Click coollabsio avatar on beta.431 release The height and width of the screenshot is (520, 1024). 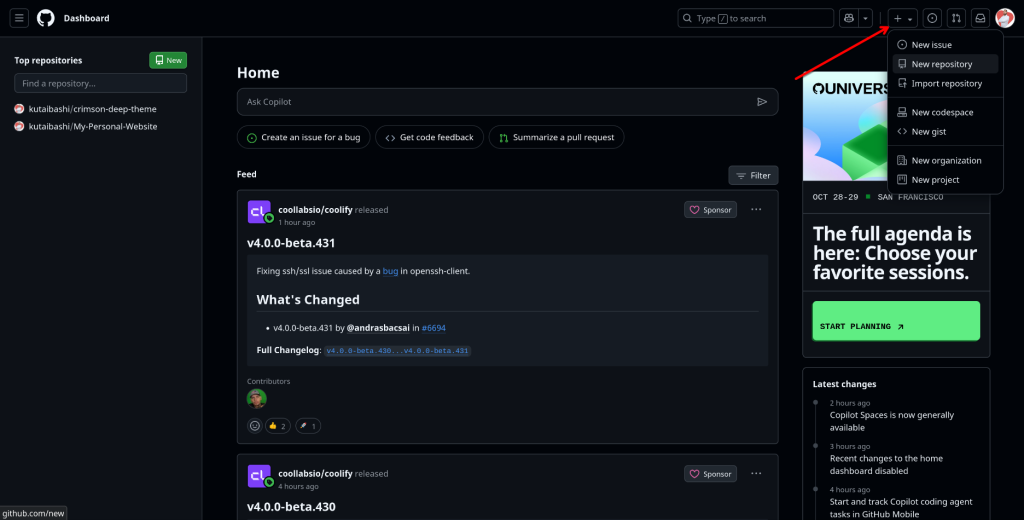click(x=259, y=212)
